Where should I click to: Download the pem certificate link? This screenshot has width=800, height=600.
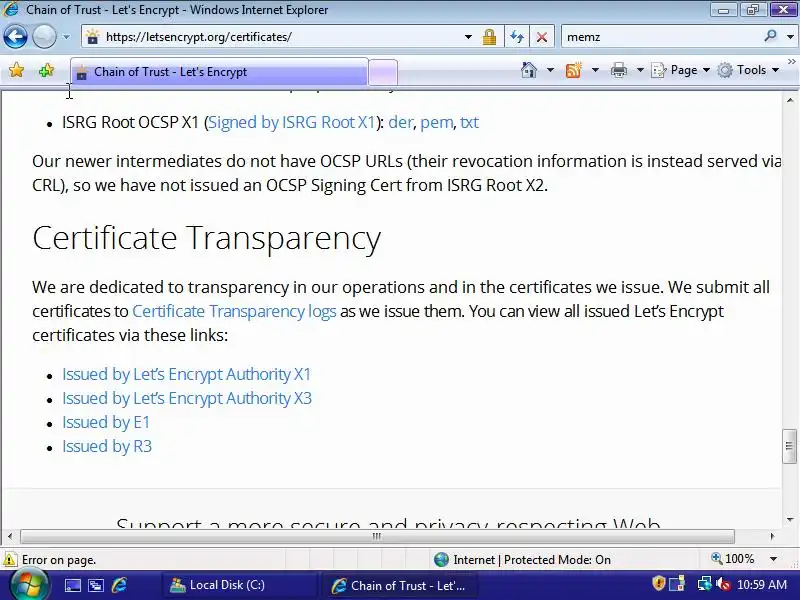436,123
